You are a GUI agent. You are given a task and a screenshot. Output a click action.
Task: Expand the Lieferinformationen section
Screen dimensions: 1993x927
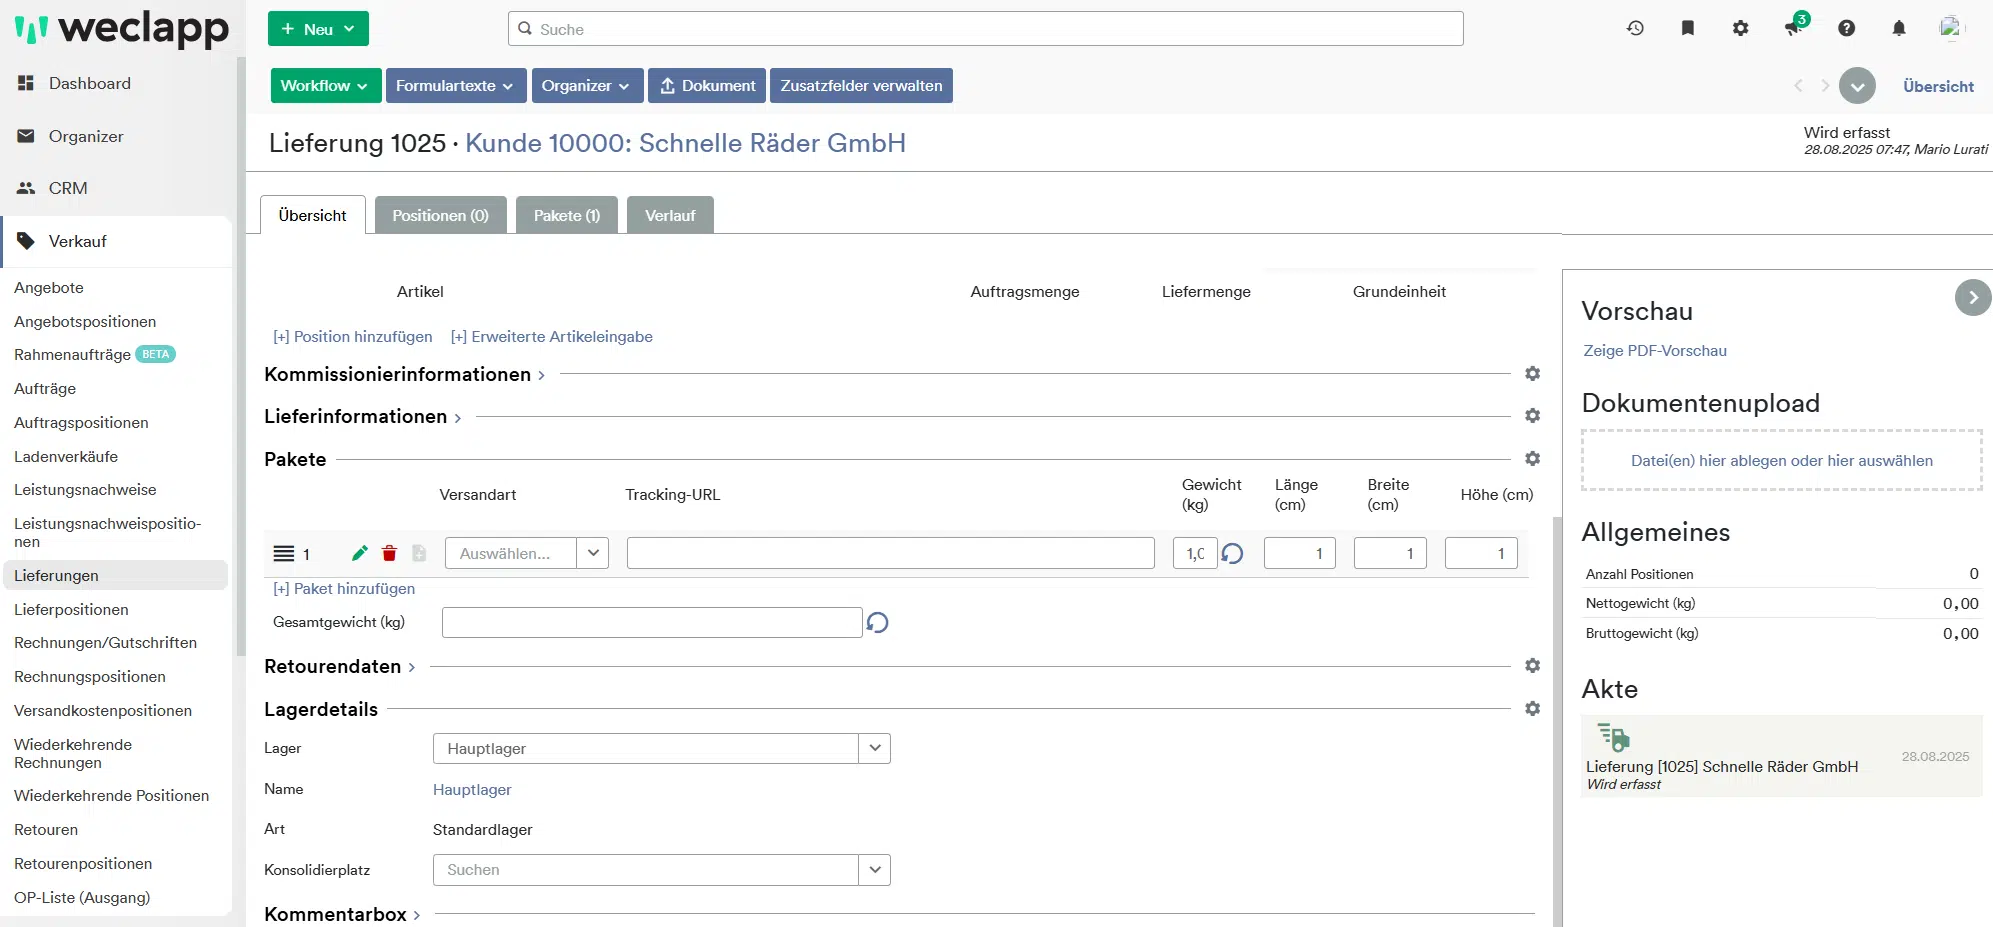click(x=363, y=416)
